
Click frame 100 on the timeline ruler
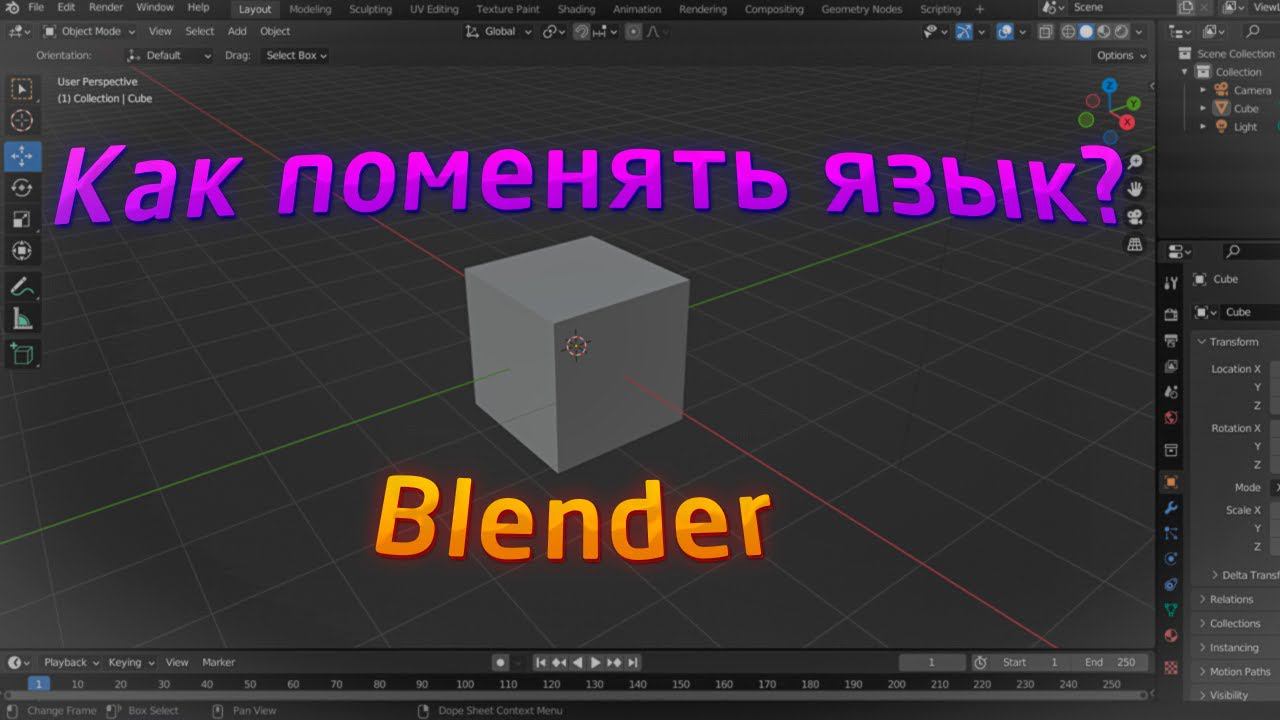[x=465, y=685]
